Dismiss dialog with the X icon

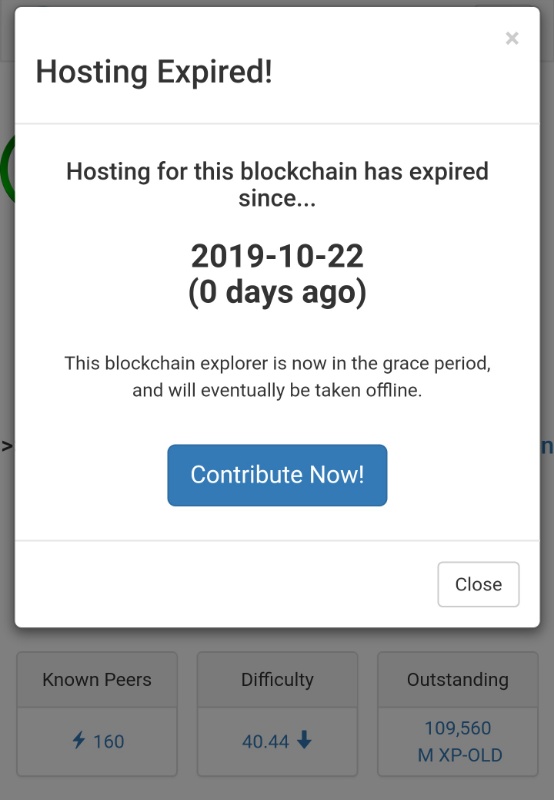click(512, 38)
